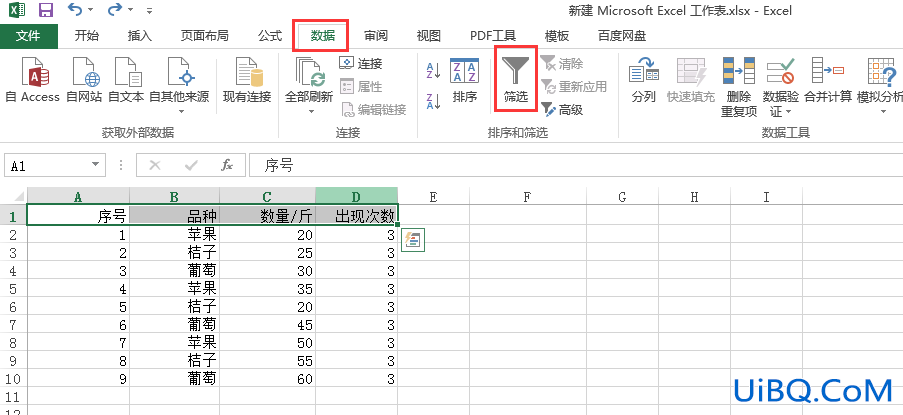Click the formula bar showing 序号
Viewport: 903px width, 415px height.
tap(576, 166)
